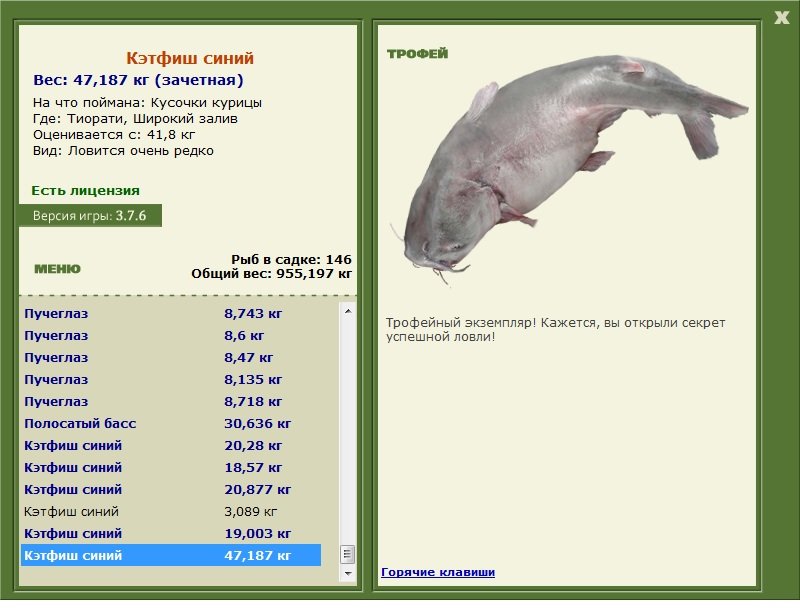Open the МЕНЮ button
Screen dimensions: 800x614
(x=57, y=269)
